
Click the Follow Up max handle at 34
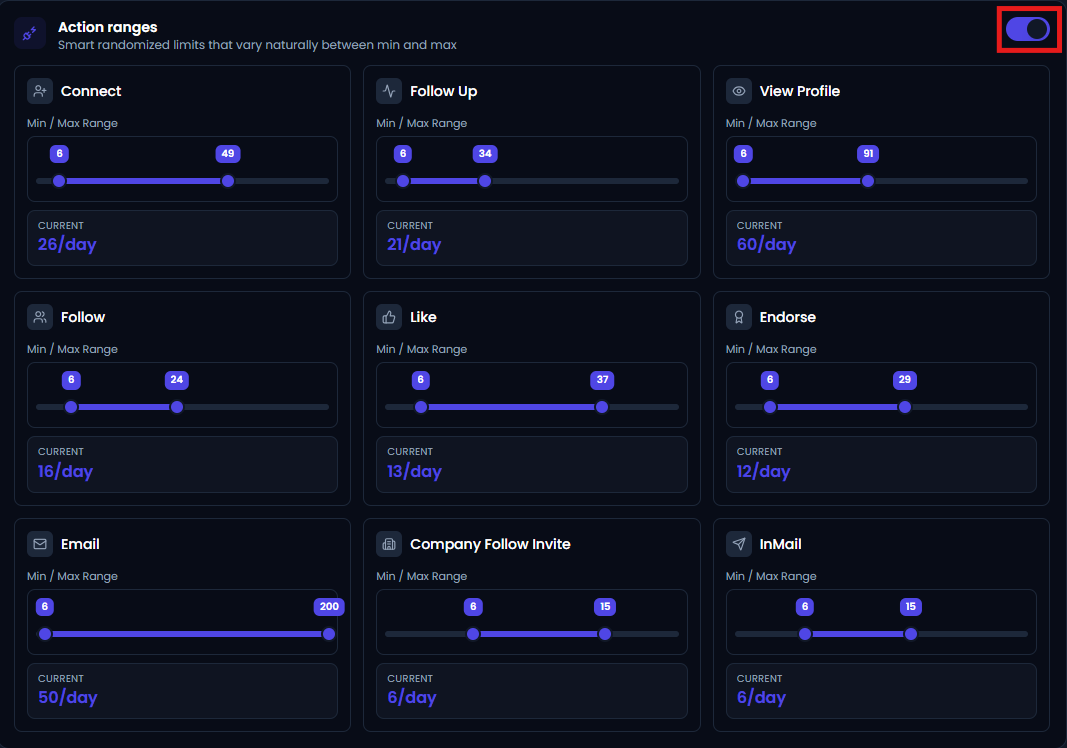tap(485, 181)
